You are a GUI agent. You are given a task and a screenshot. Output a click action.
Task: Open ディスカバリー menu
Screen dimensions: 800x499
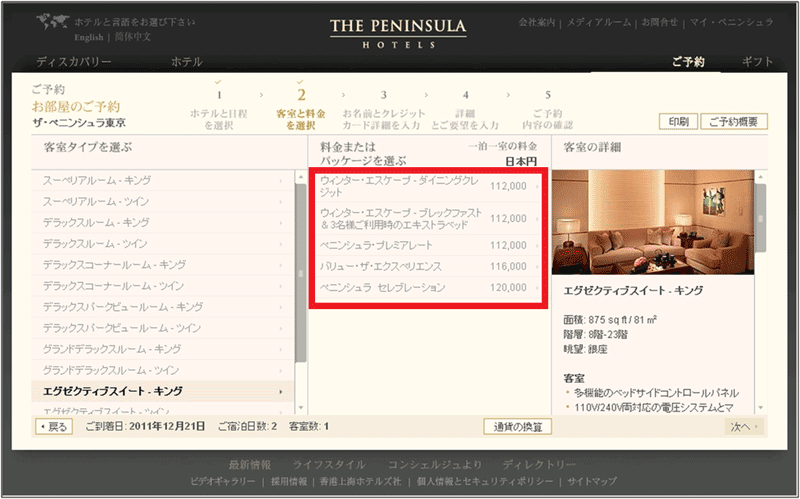(x=73, y=62)
